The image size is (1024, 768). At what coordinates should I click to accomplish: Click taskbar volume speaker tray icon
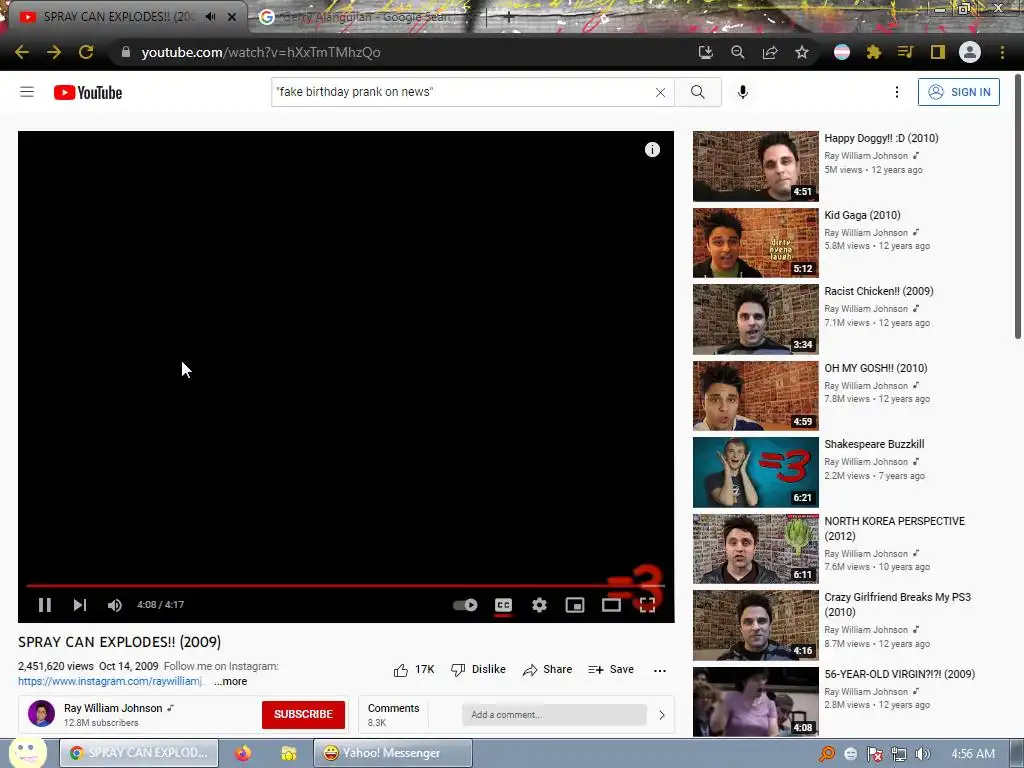[x=922, y=754]
